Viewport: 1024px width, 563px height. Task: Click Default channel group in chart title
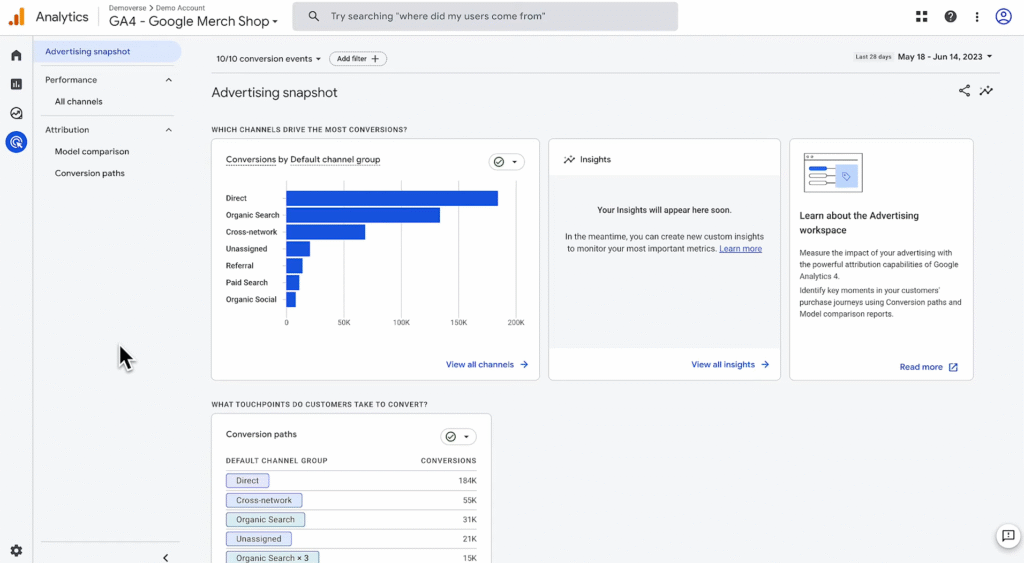coord(335,159)
